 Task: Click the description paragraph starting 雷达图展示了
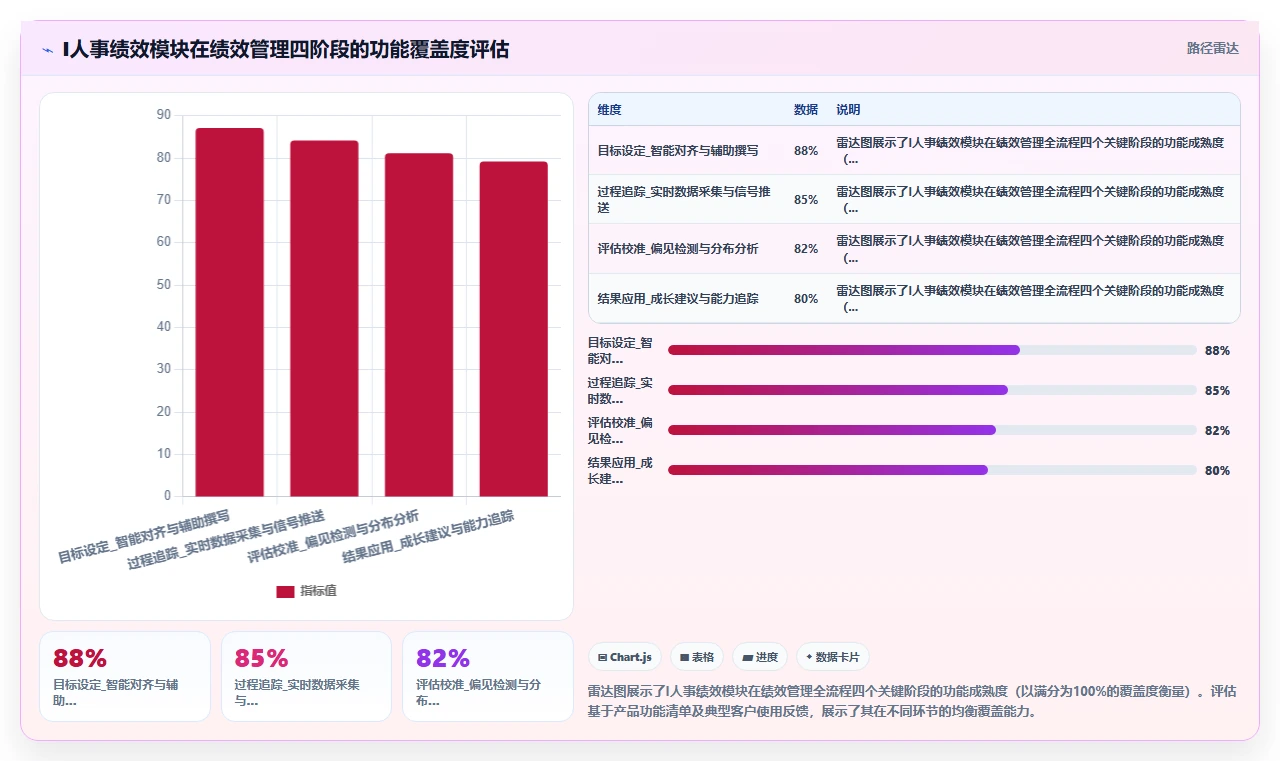point(914,702)
